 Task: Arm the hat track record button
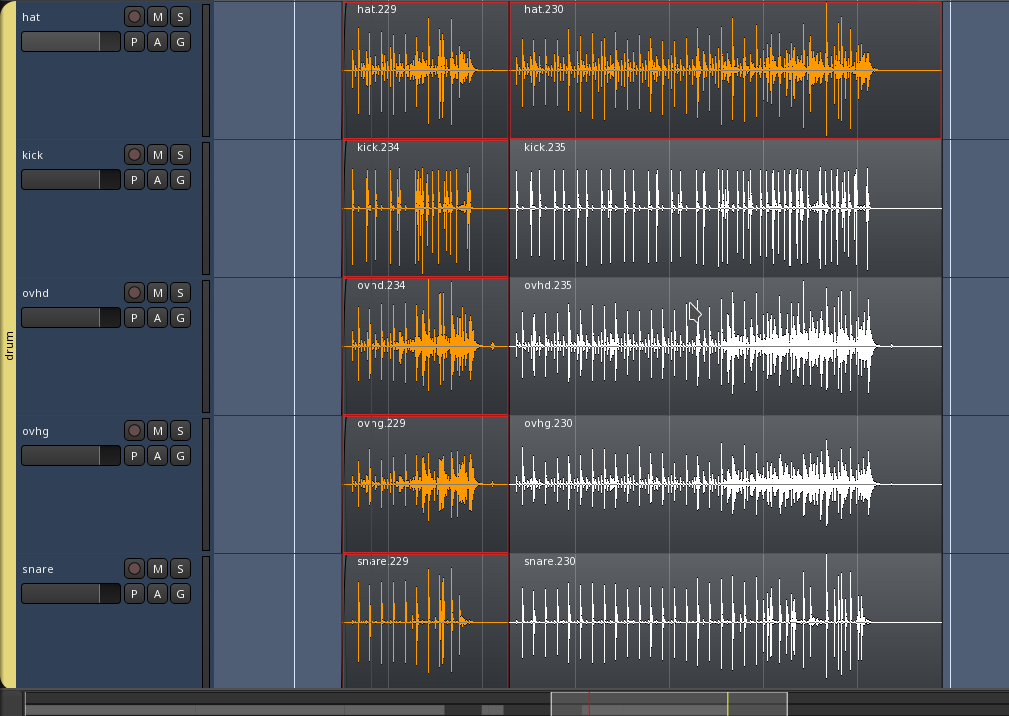[x=134, y=17]
